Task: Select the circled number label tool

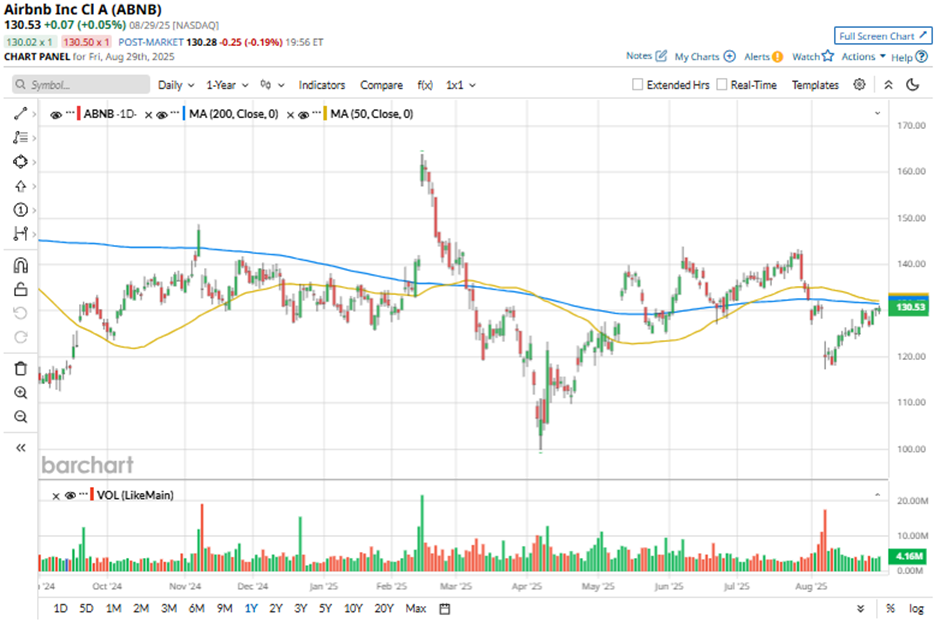Action: coord(20,210)
